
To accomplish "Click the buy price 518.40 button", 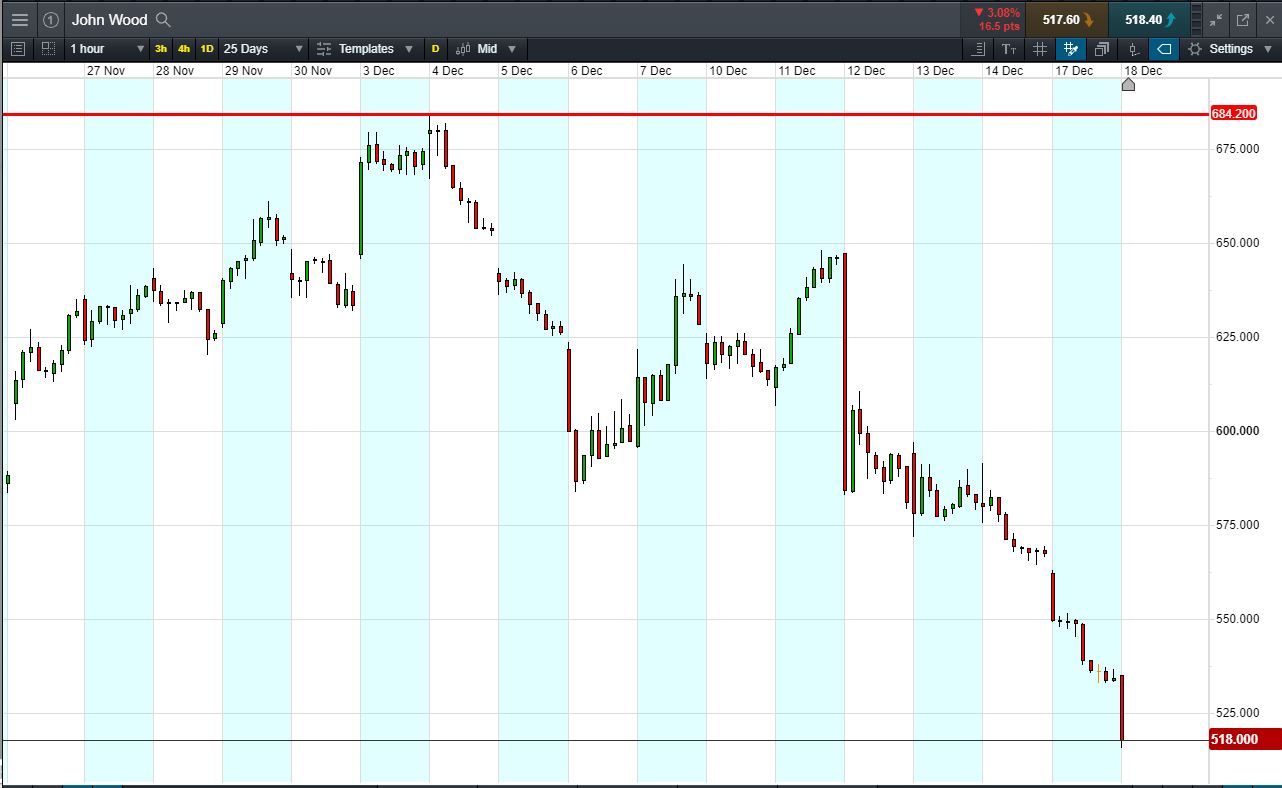I will point(1149,19).
